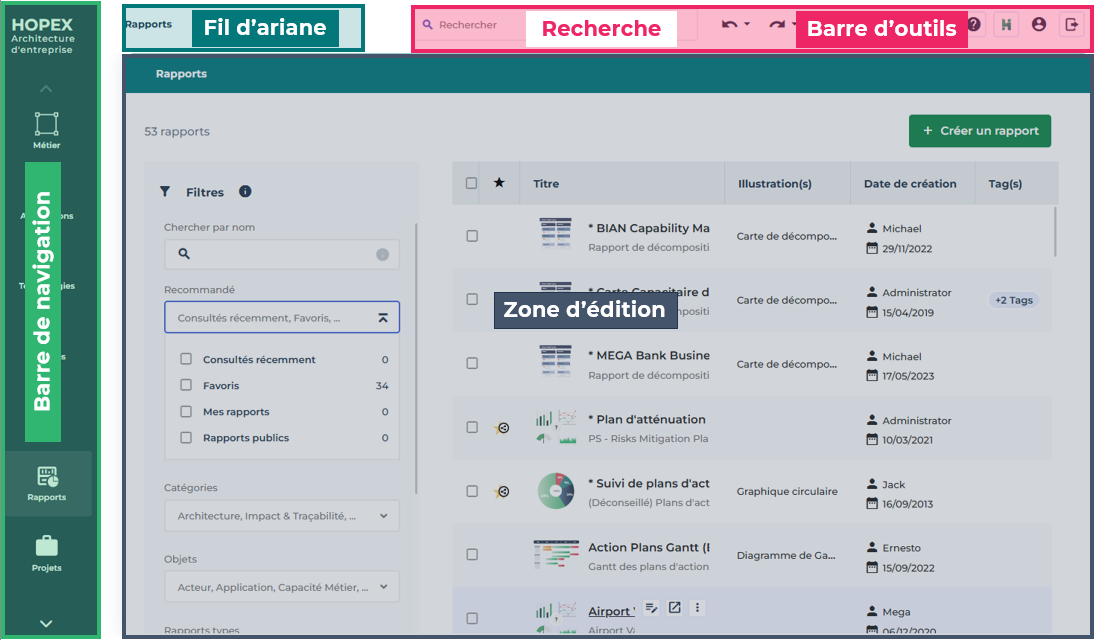Viewport: 1096px width, 640px height.
Task: Click the Chercher par nom search field
Action: tap(281, 254)
